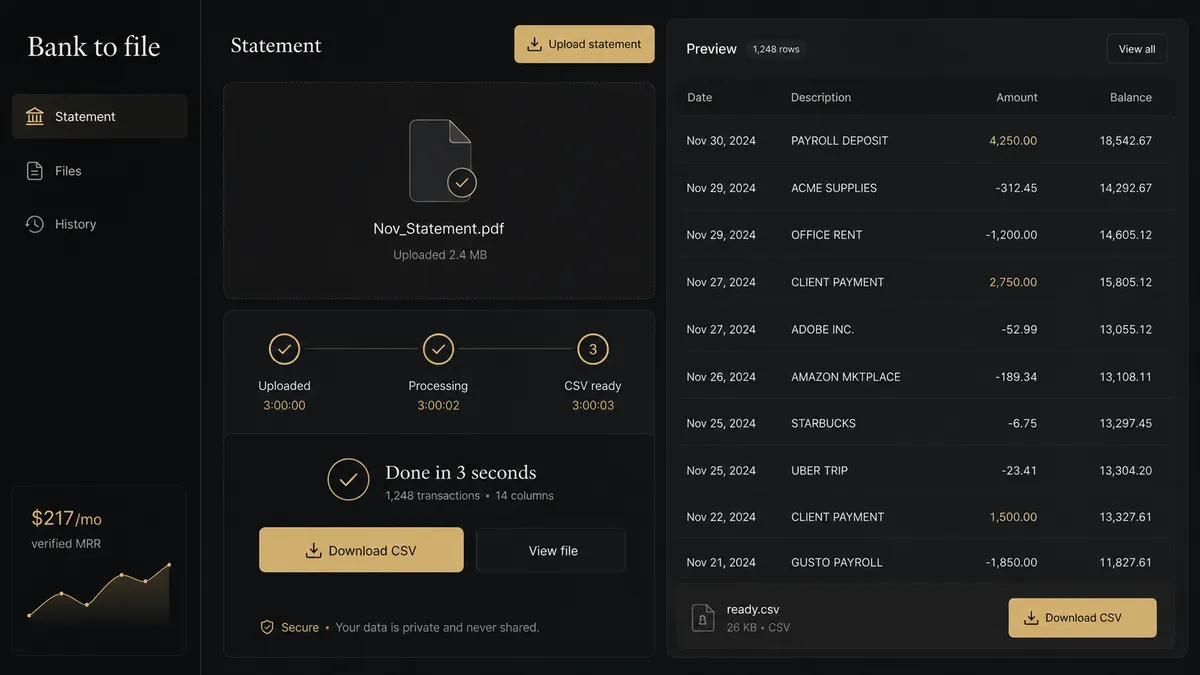Screen dimensions: 1200x675
Task: Click the Nov_Statement.pdf file icon with checkmark
Action: point(441,161)
